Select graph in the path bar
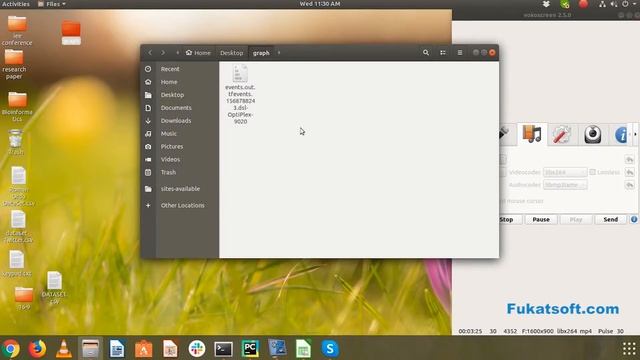The height and width of the screenshot is (360, 640). click(x=261, y=53)
